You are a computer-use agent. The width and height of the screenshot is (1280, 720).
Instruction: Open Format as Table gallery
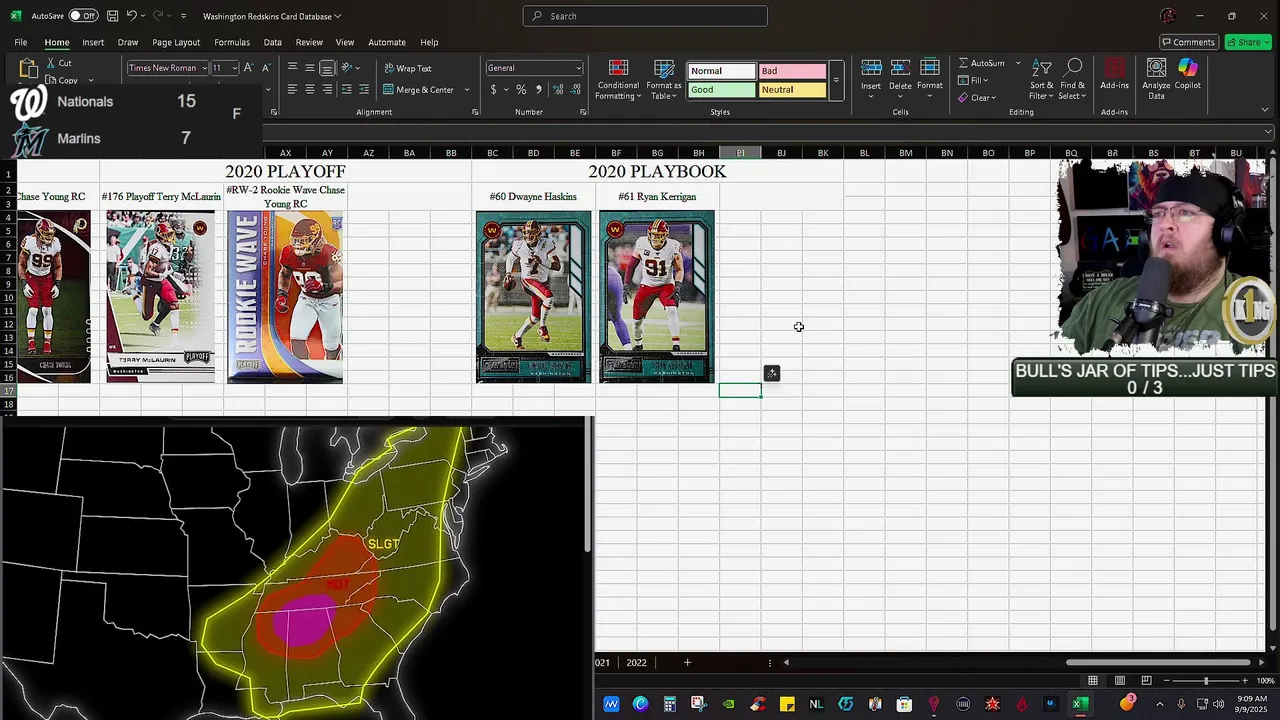pos(664,79)
